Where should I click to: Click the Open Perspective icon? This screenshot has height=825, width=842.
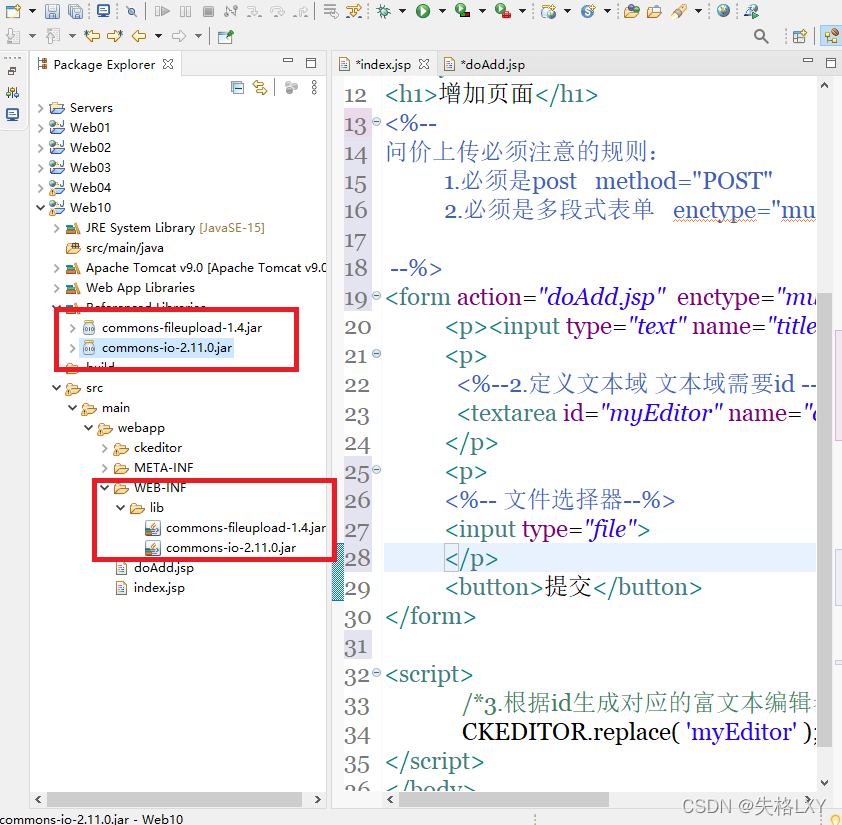[800, 37]
